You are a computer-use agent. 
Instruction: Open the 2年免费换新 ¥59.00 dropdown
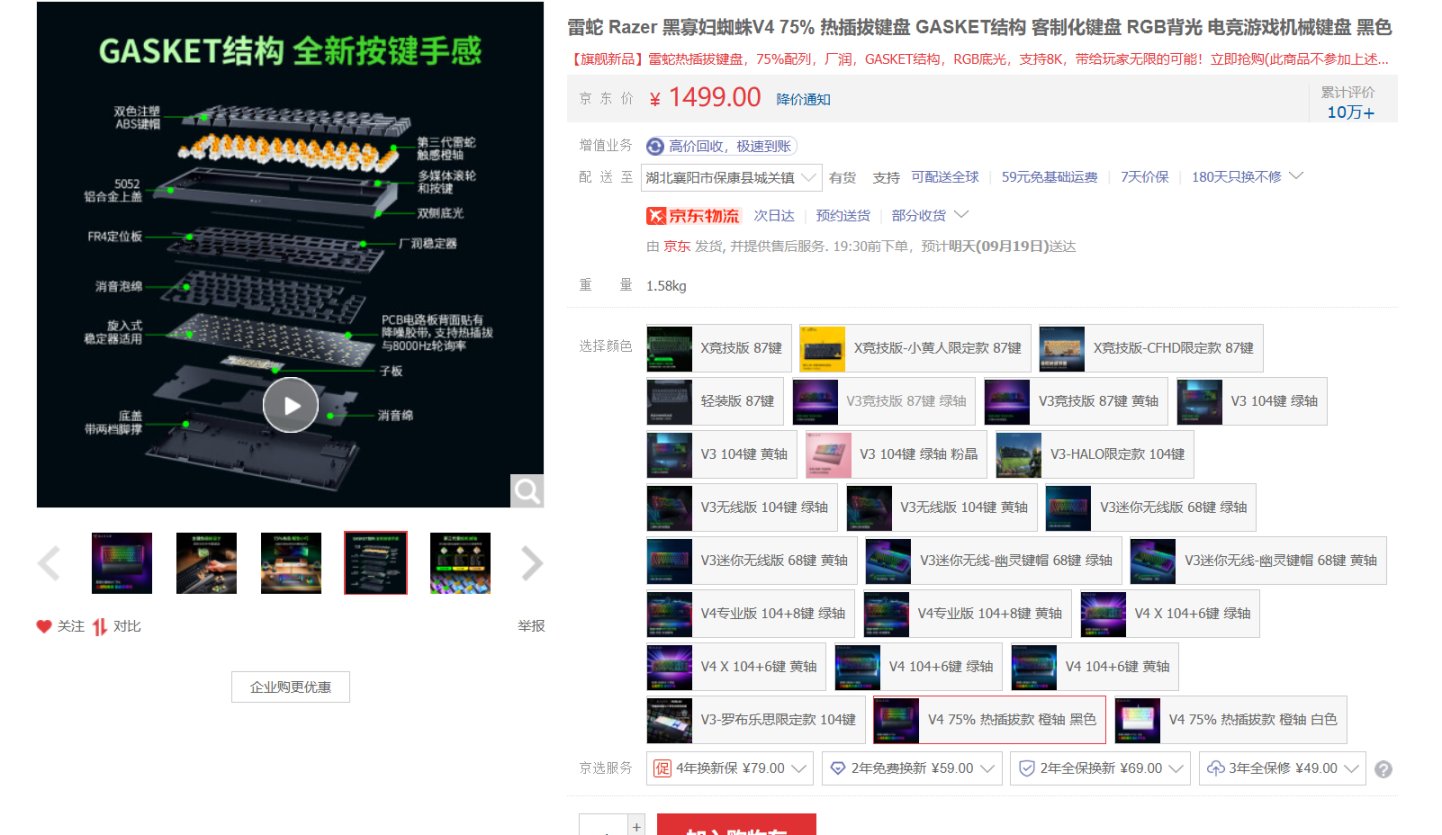coord(911,769)
